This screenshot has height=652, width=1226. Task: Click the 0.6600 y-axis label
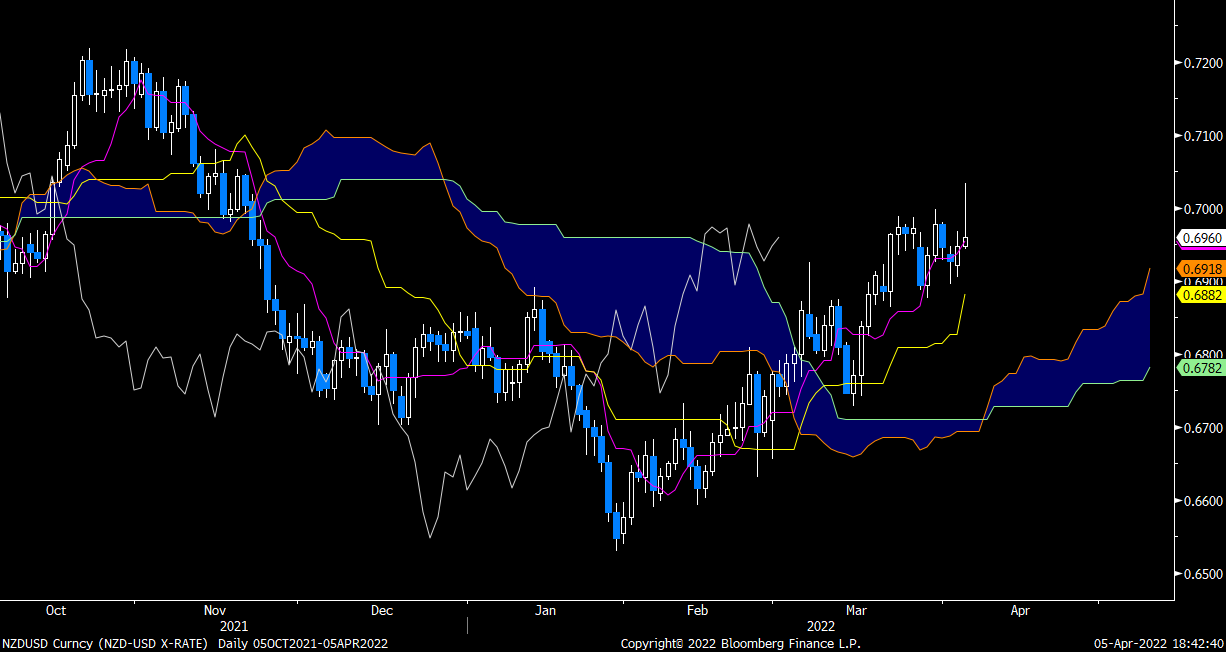1201,501
